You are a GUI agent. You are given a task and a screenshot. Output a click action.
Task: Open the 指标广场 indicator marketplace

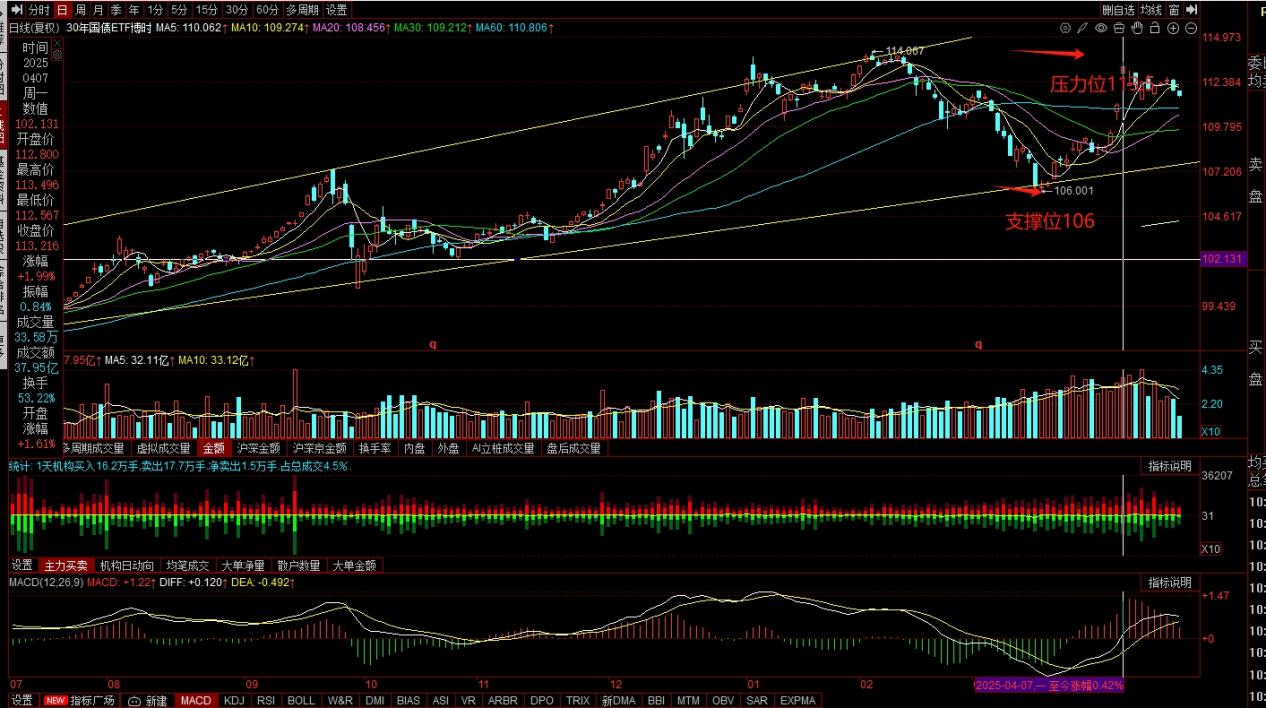92,700
